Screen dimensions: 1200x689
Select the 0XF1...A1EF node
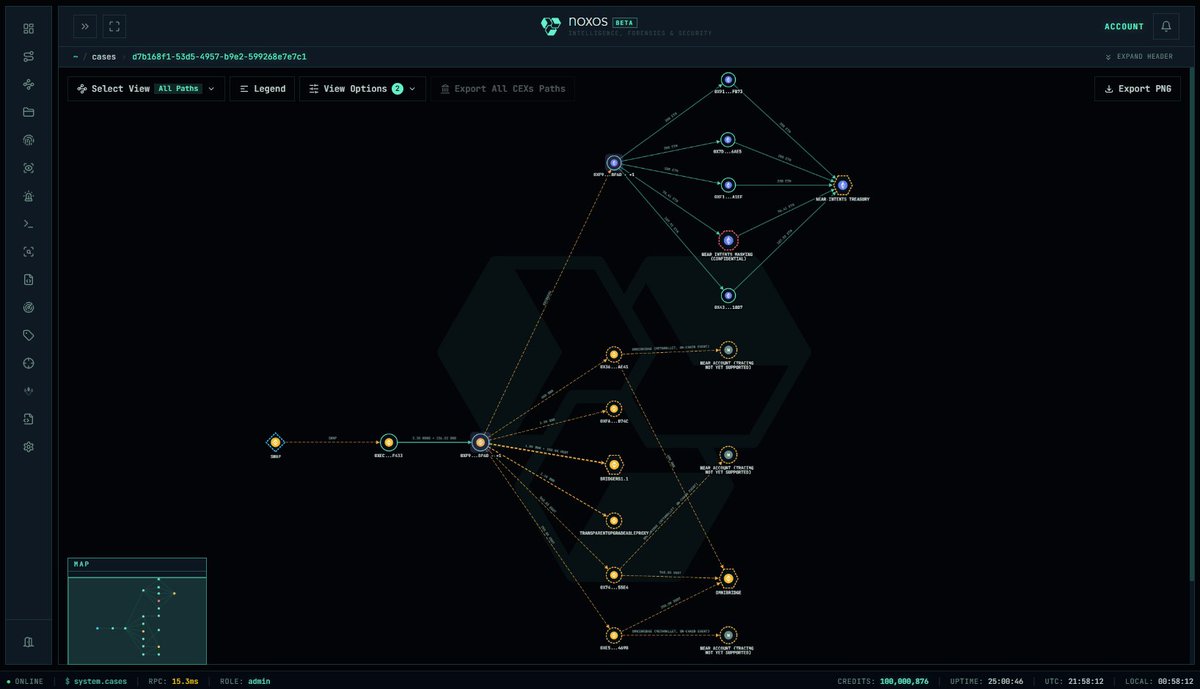tap(728, 185)
